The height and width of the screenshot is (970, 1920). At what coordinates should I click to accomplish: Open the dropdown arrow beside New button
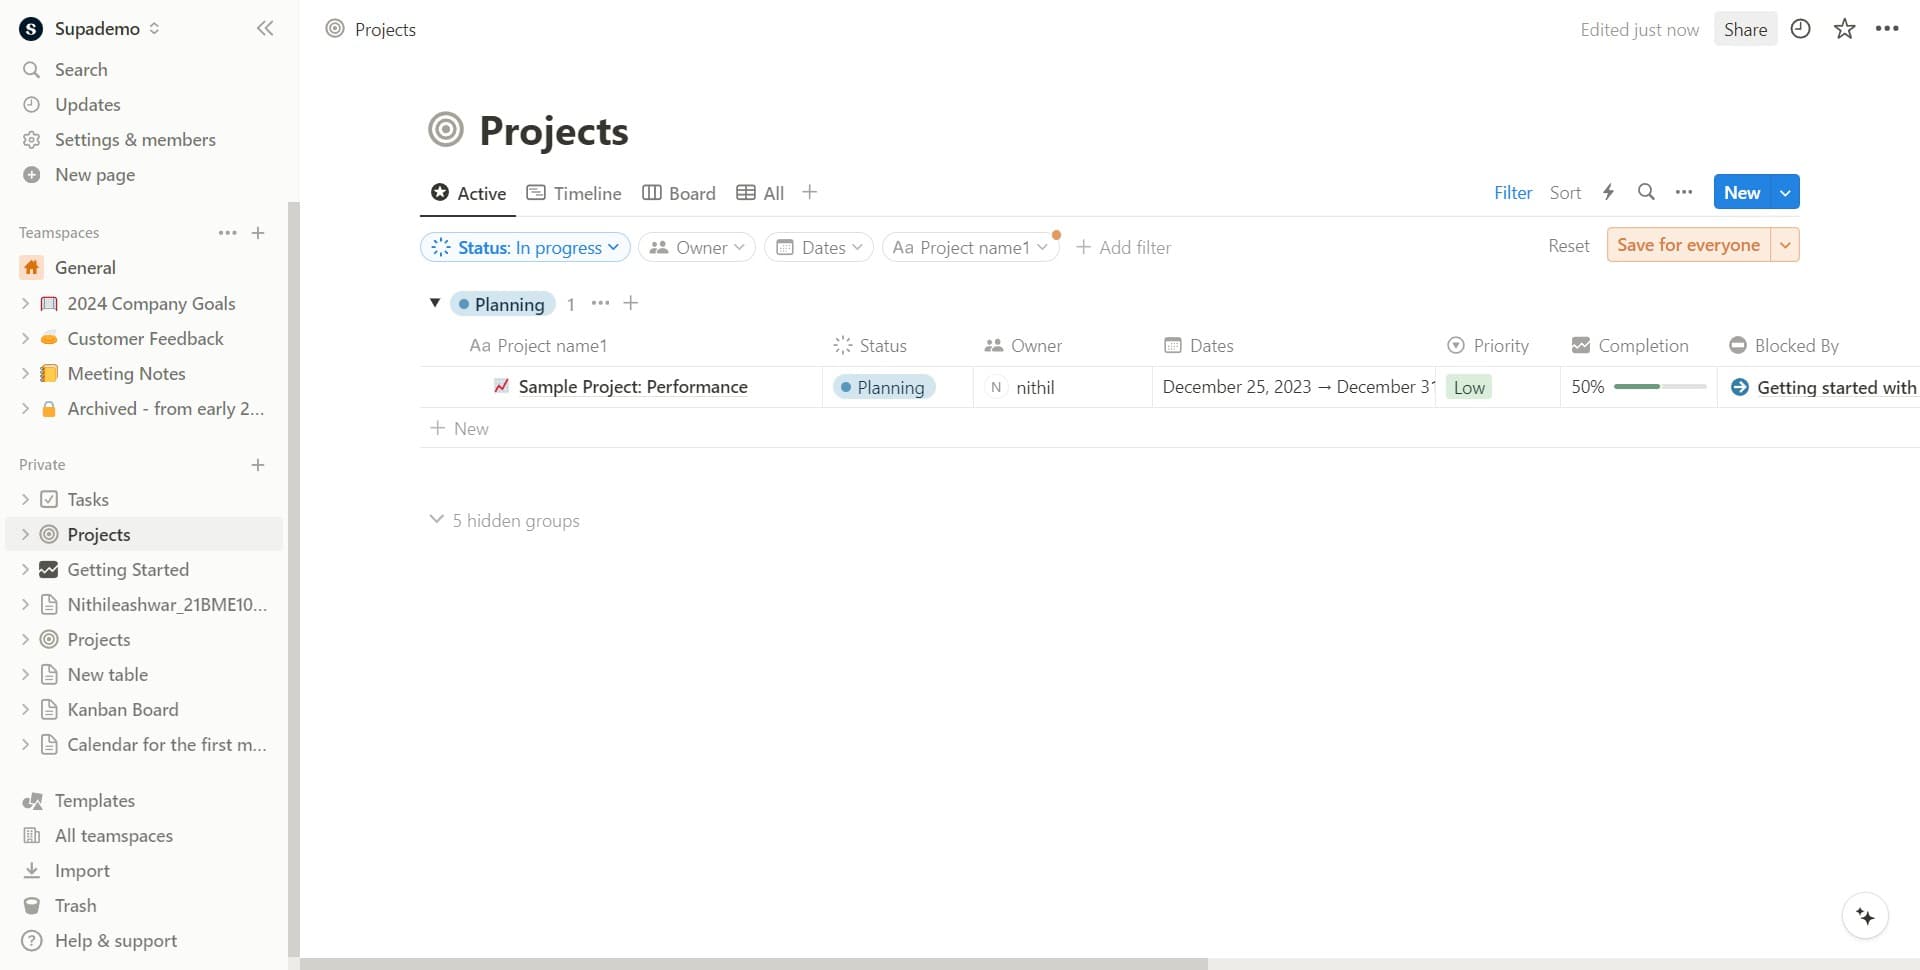[x=1785, y=192]
